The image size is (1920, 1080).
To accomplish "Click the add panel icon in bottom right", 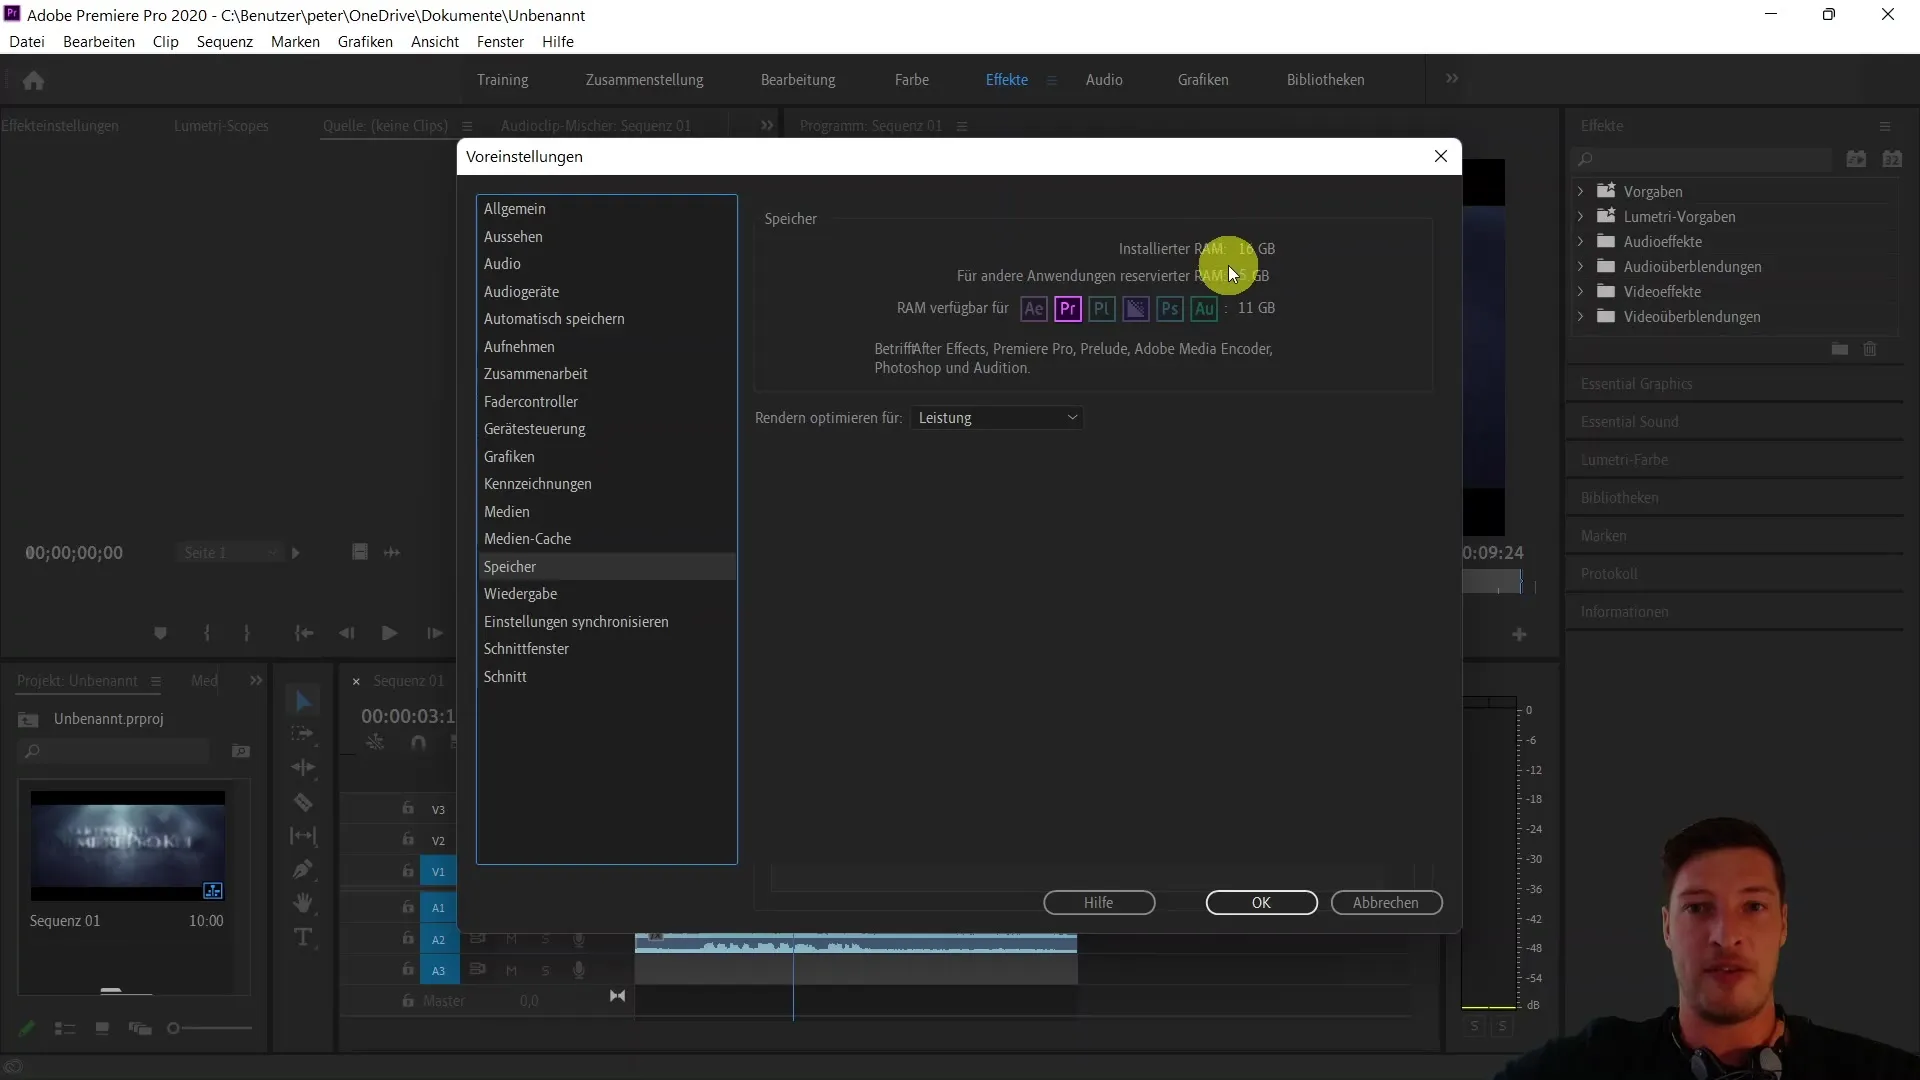I will click(x=1519, y=634).
